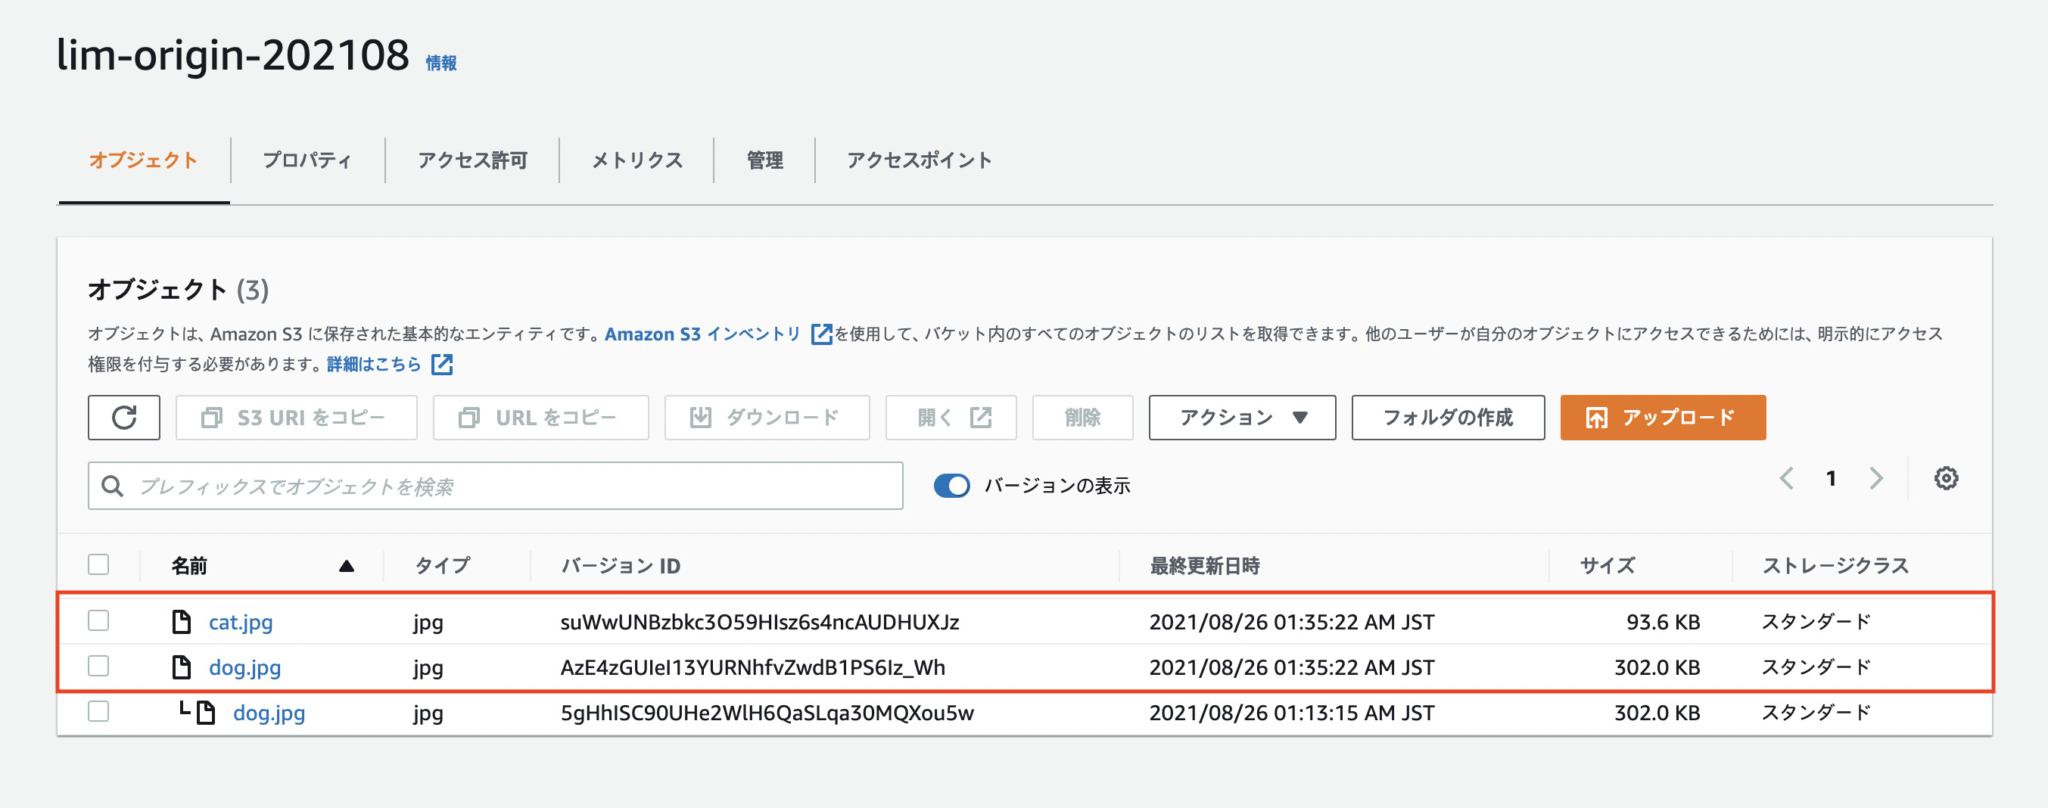
Task: Sort by 名前 column arrow
Action: 346,566
